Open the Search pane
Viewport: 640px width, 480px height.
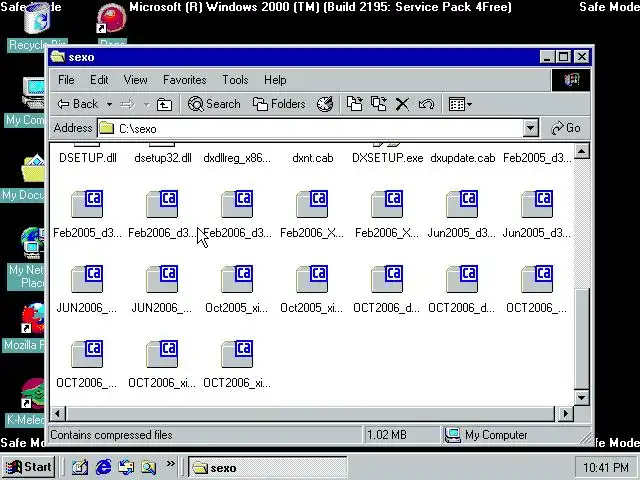point(214,104)
